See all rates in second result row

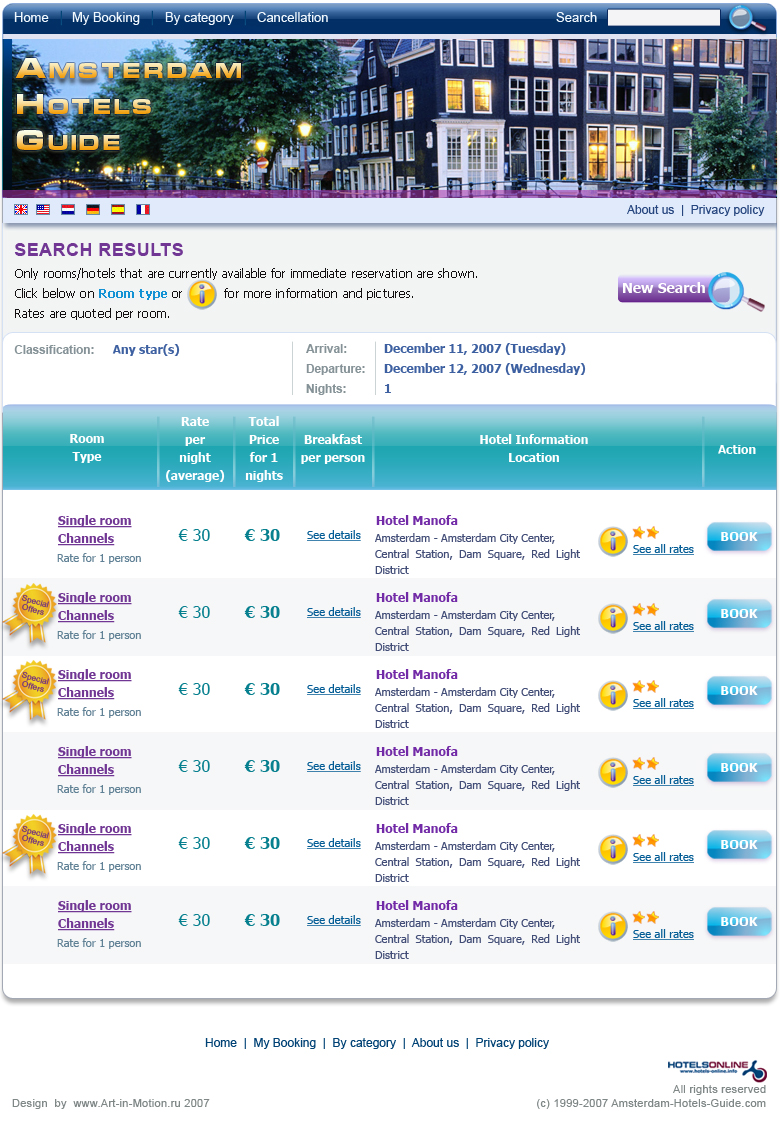point(663,626)
